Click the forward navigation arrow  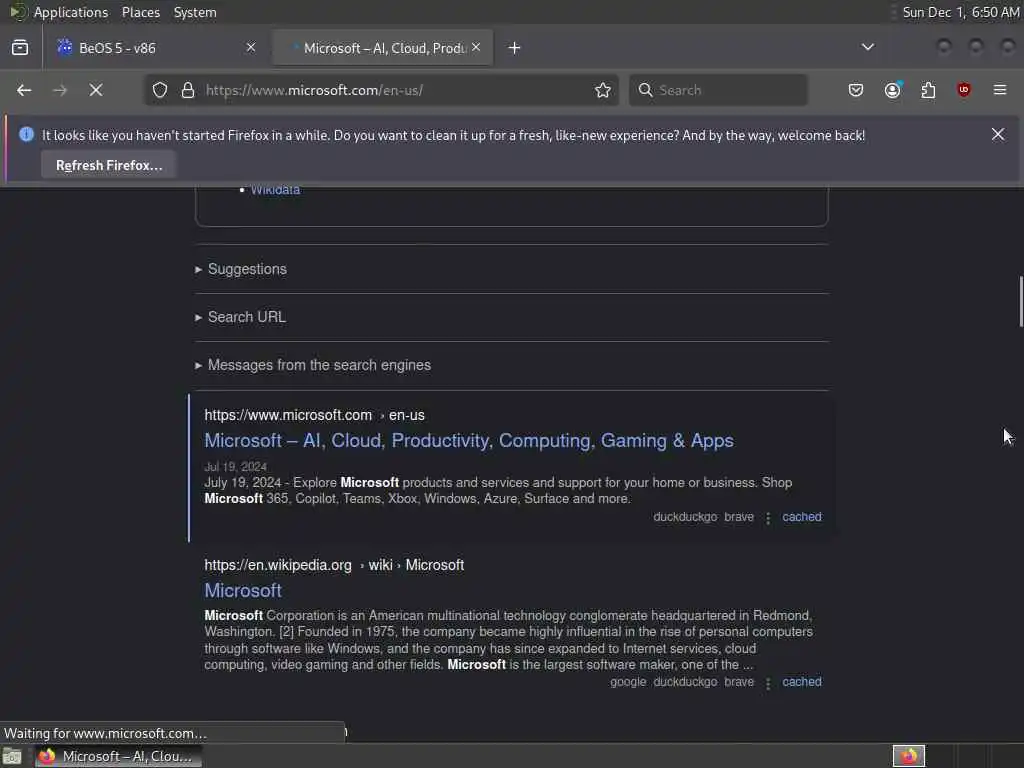(x=60, y=90)
